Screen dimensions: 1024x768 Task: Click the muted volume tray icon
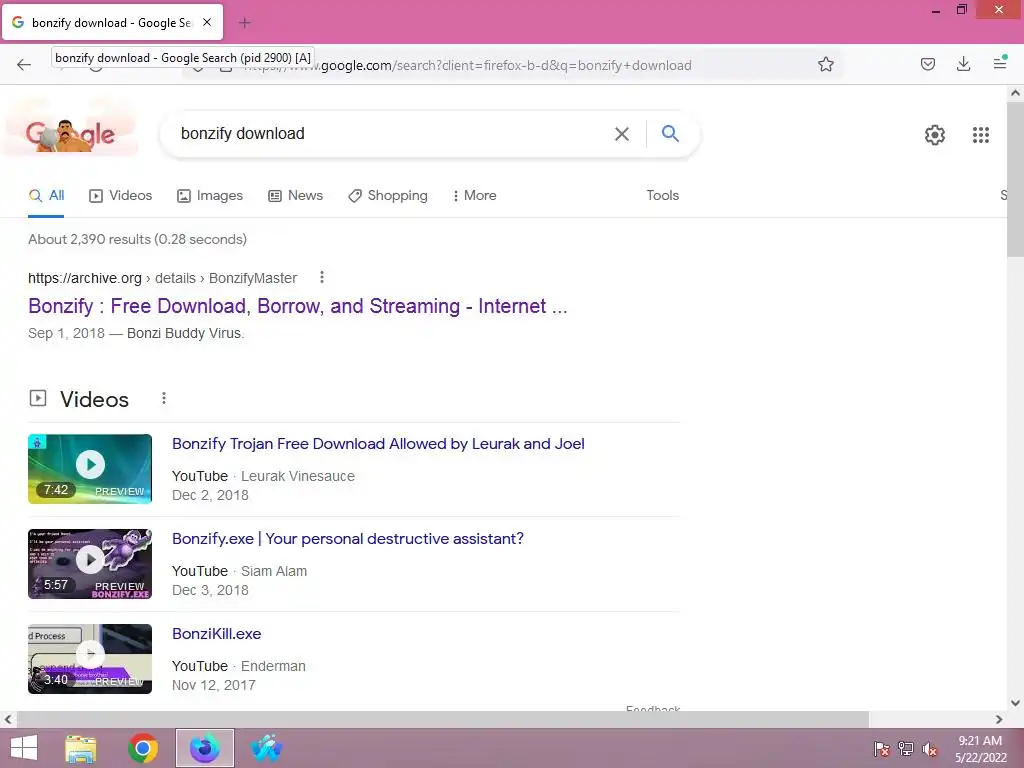point(929,749)
